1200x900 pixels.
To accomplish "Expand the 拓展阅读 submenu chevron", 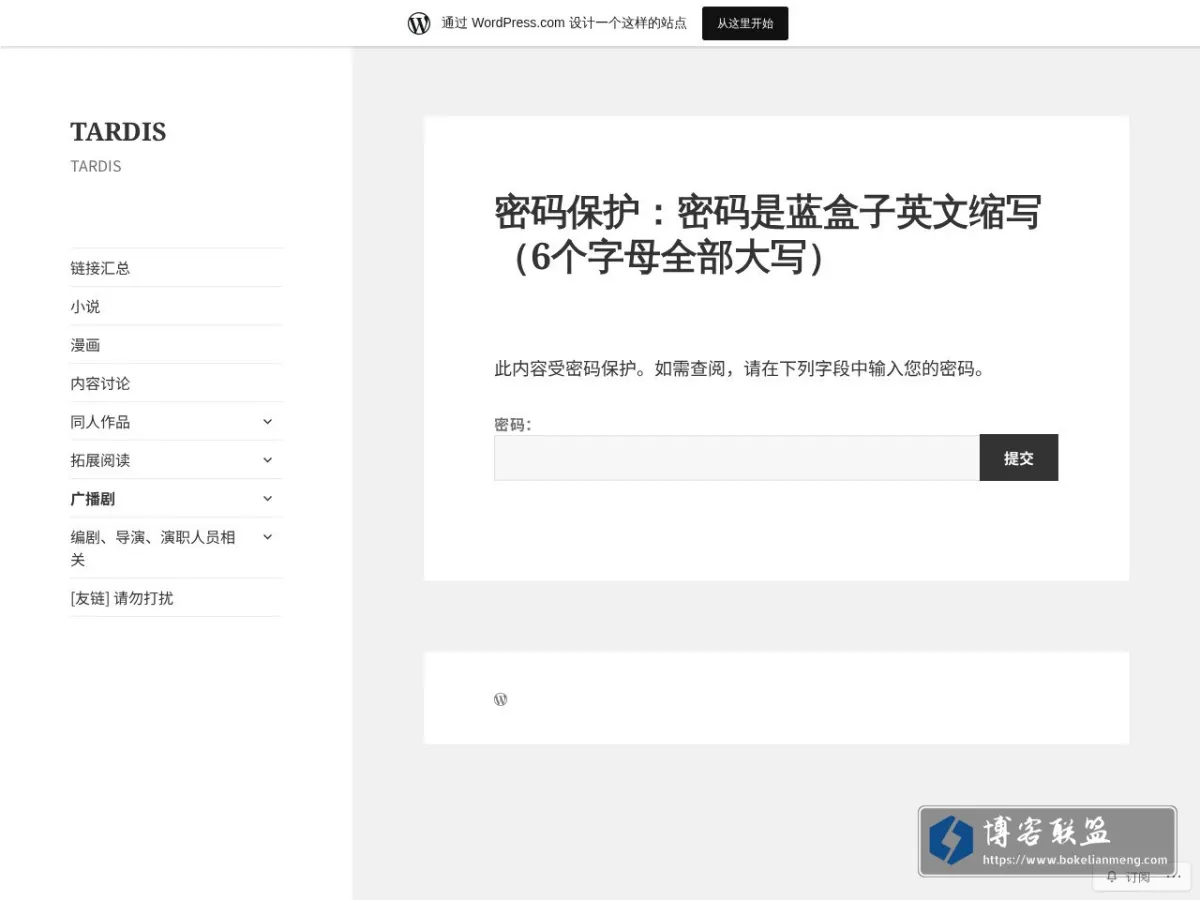I will [267, 460].
